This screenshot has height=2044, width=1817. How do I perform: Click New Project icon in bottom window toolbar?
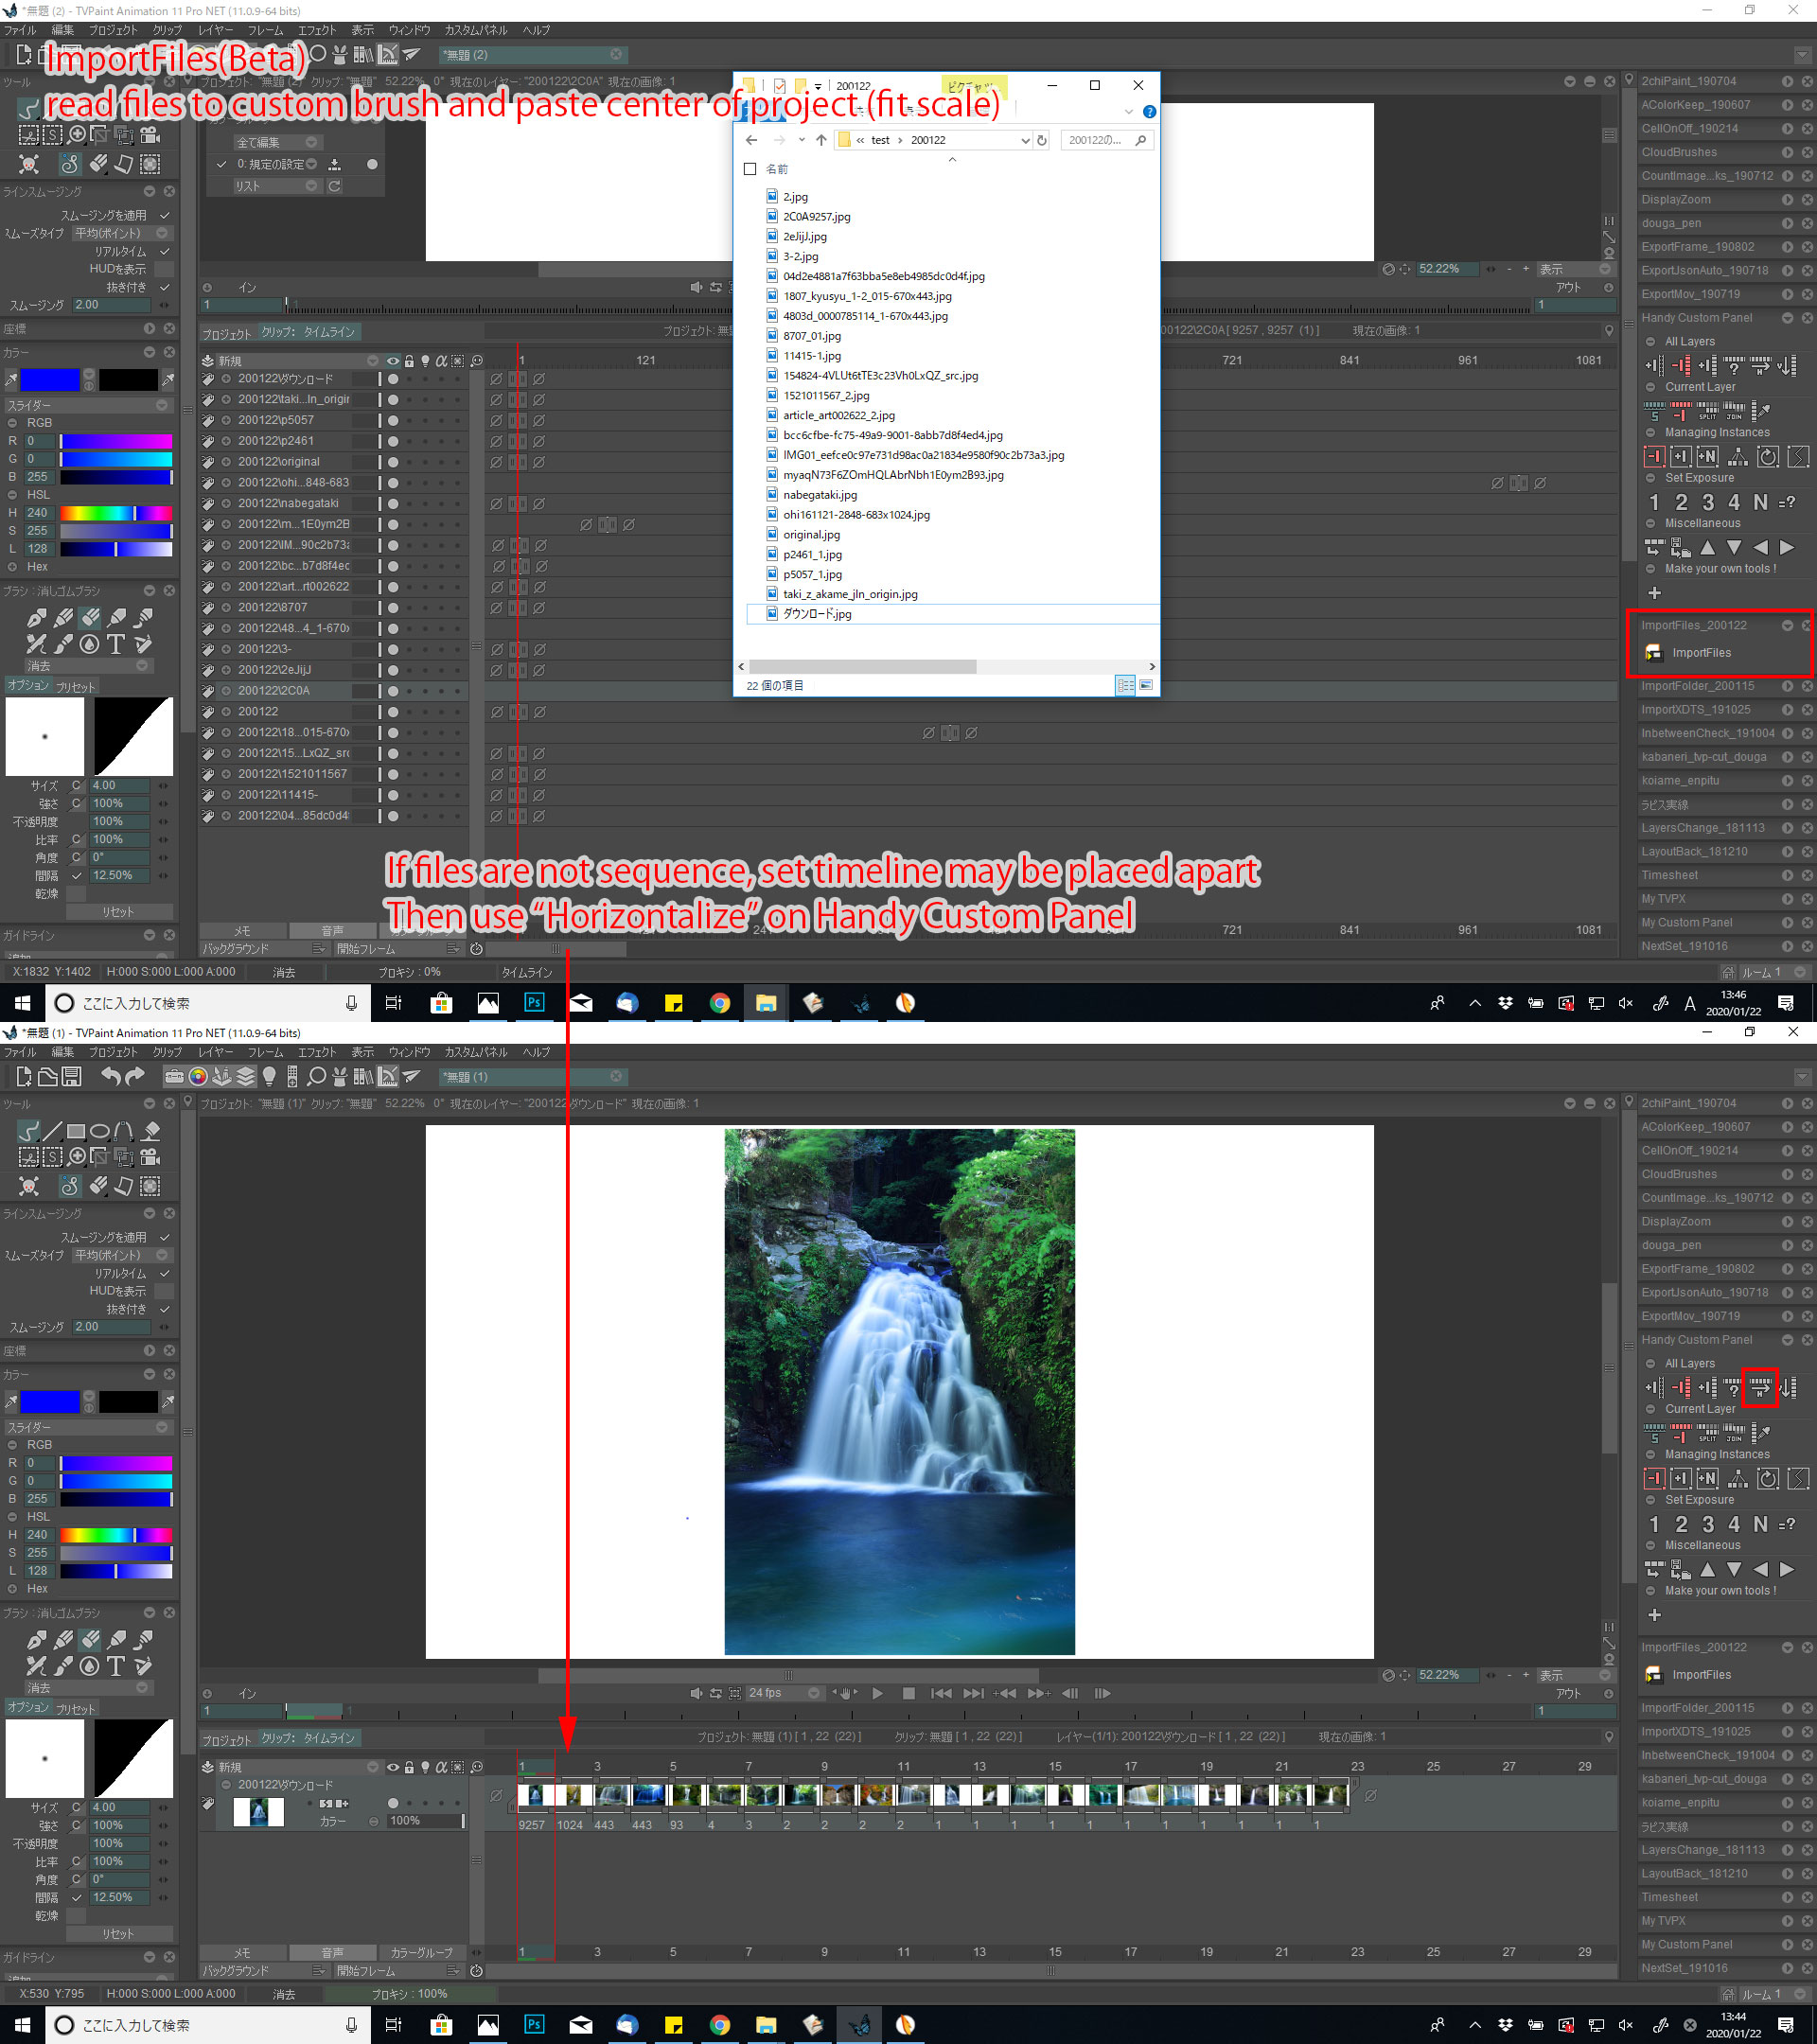click(24, 1076)
